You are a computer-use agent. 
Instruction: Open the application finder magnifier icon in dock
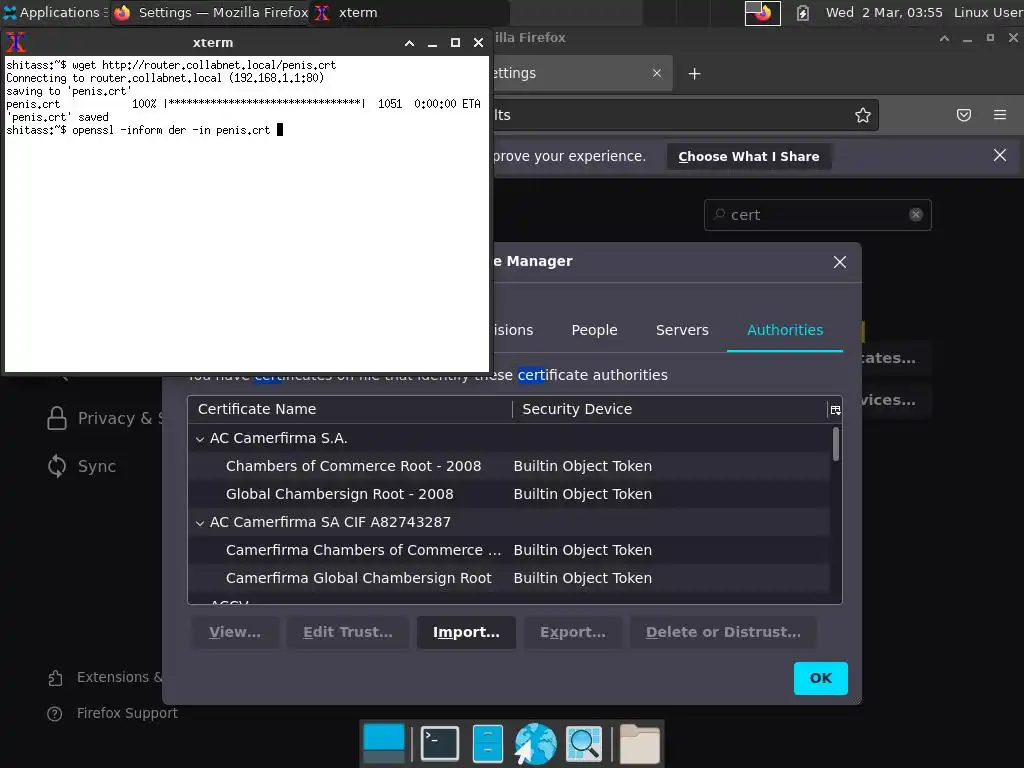[x=584, y=744]
